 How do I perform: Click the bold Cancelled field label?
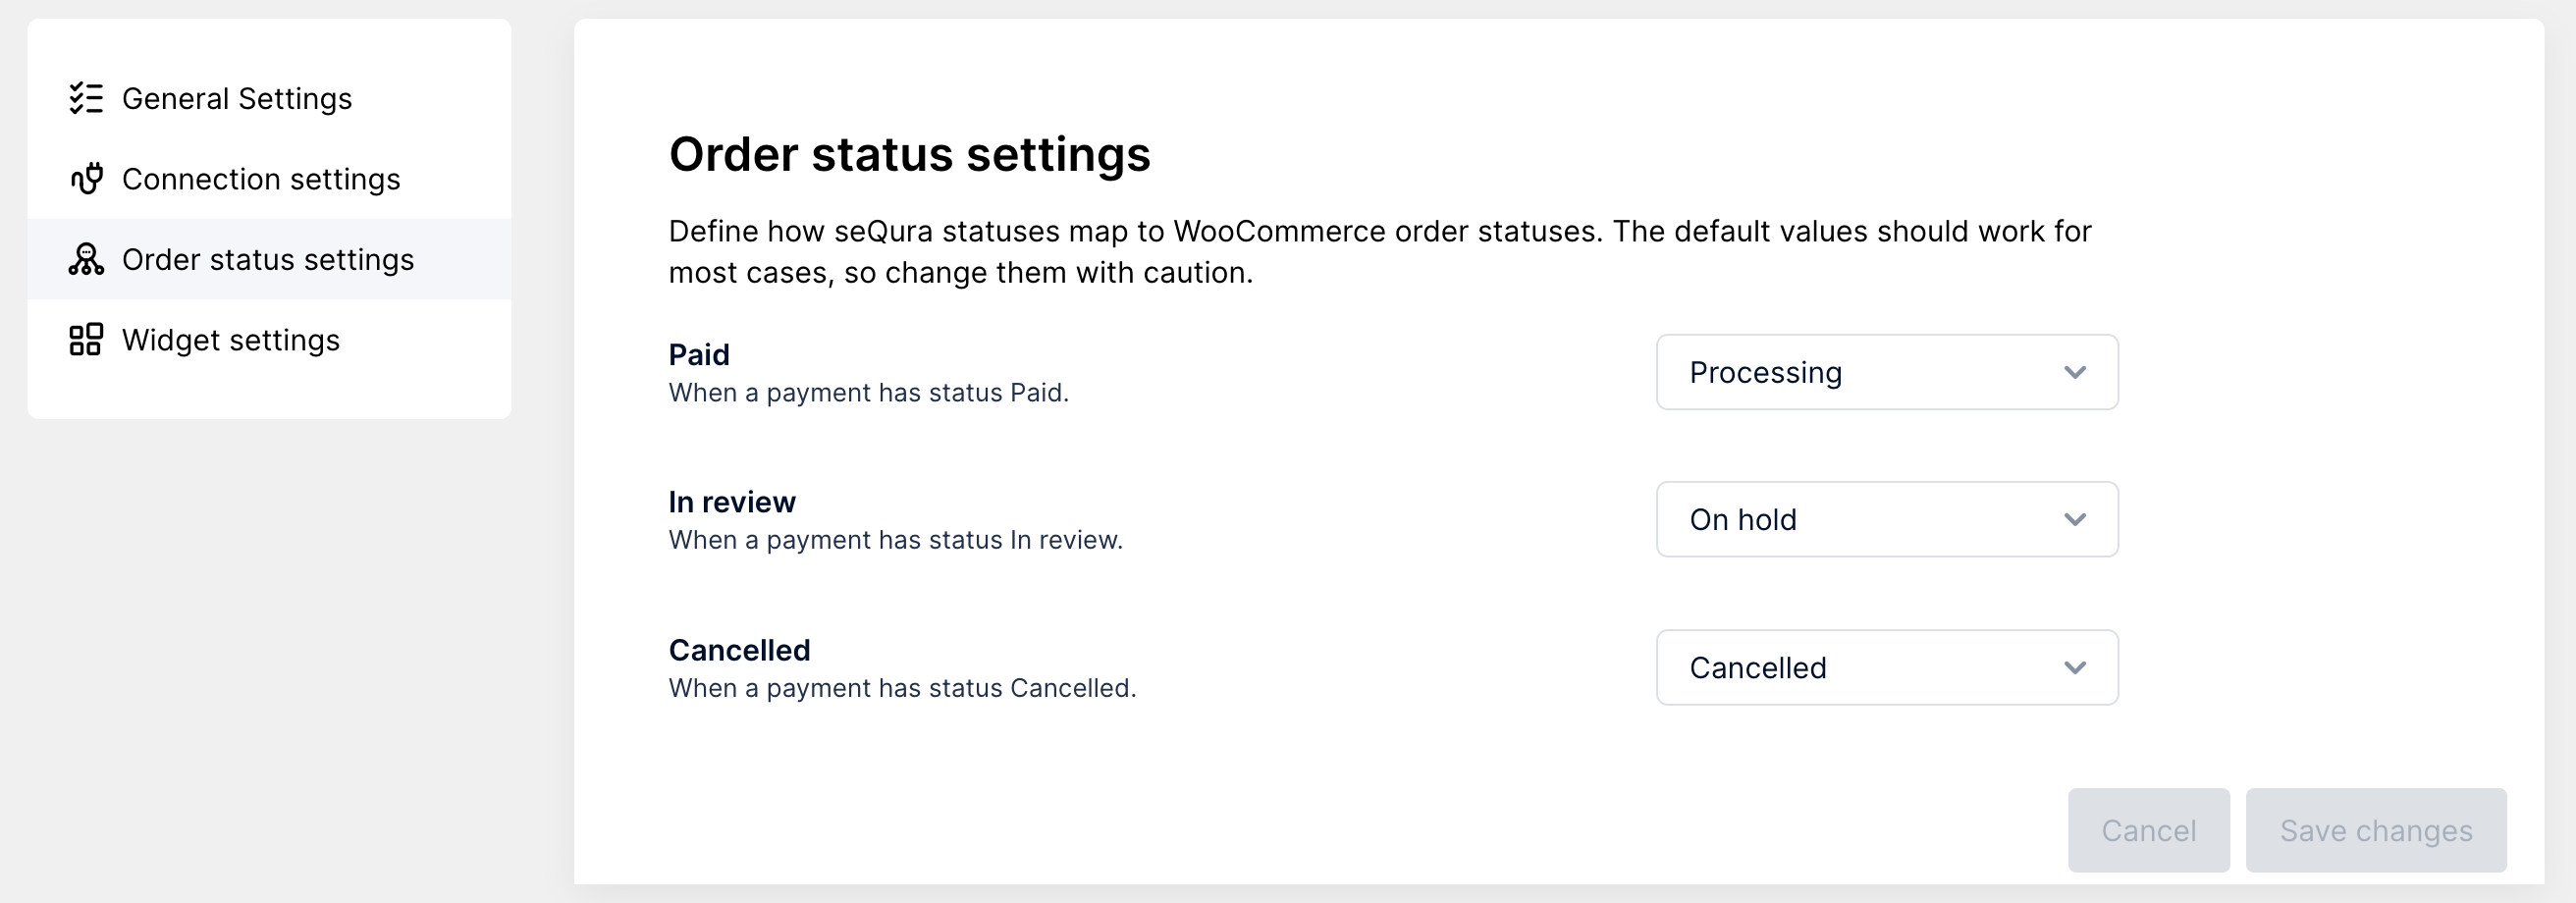[x=739, y=650]
